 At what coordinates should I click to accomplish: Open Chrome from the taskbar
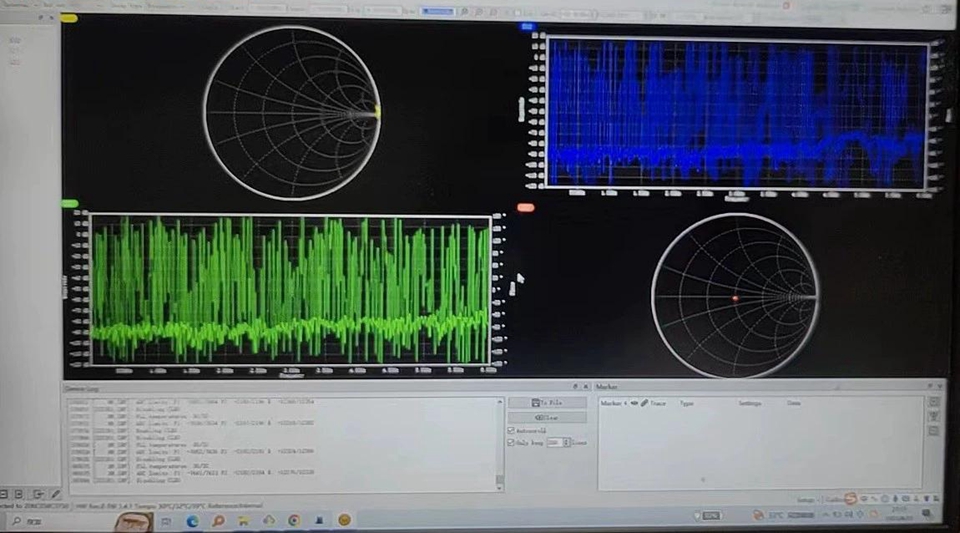coord(295,520)
